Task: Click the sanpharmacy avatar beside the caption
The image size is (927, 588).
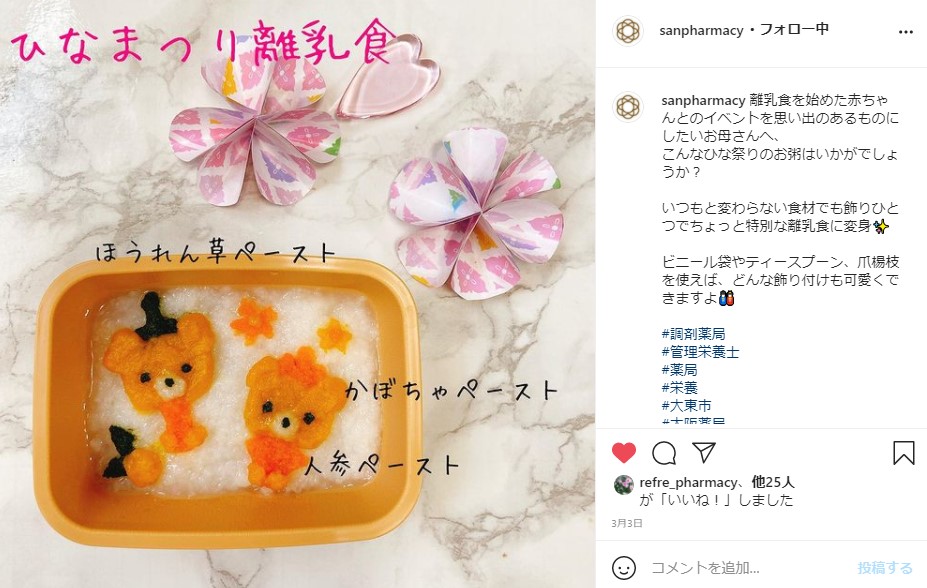Action: tap(628, 107)
